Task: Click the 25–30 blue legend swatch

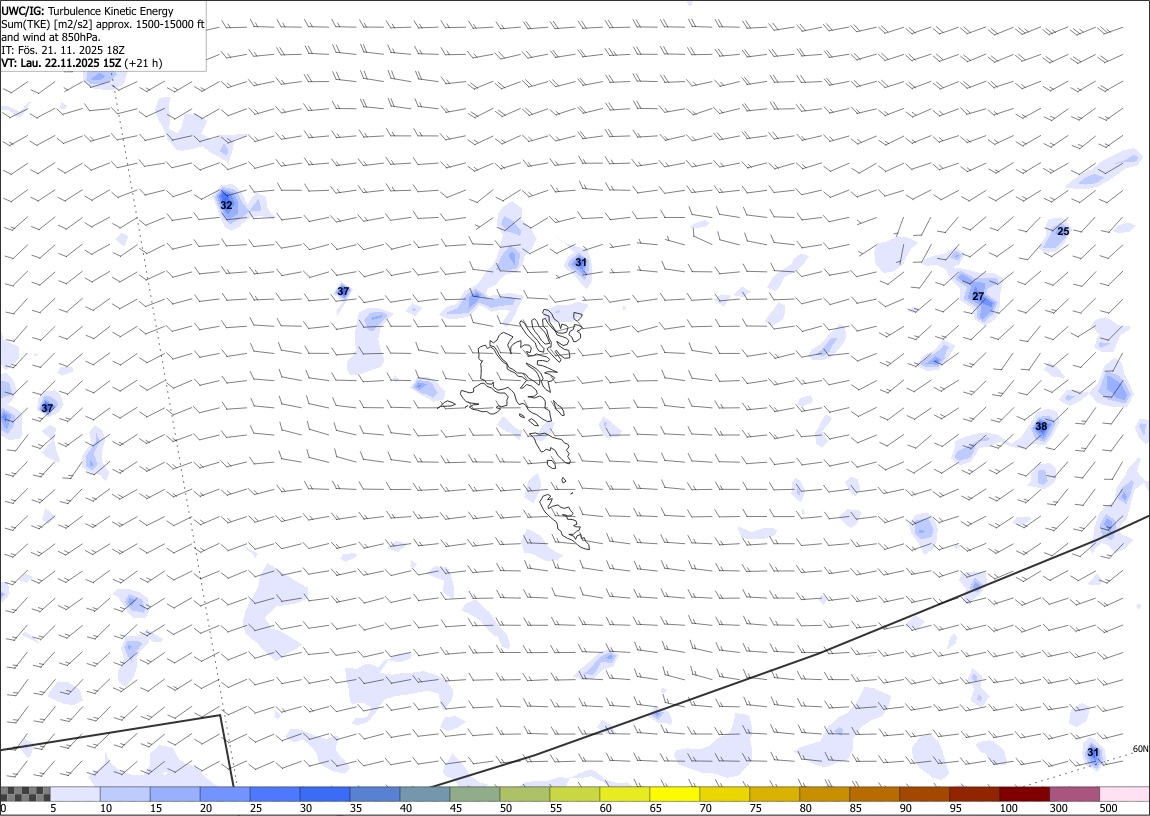Action: tap(275, 794)
